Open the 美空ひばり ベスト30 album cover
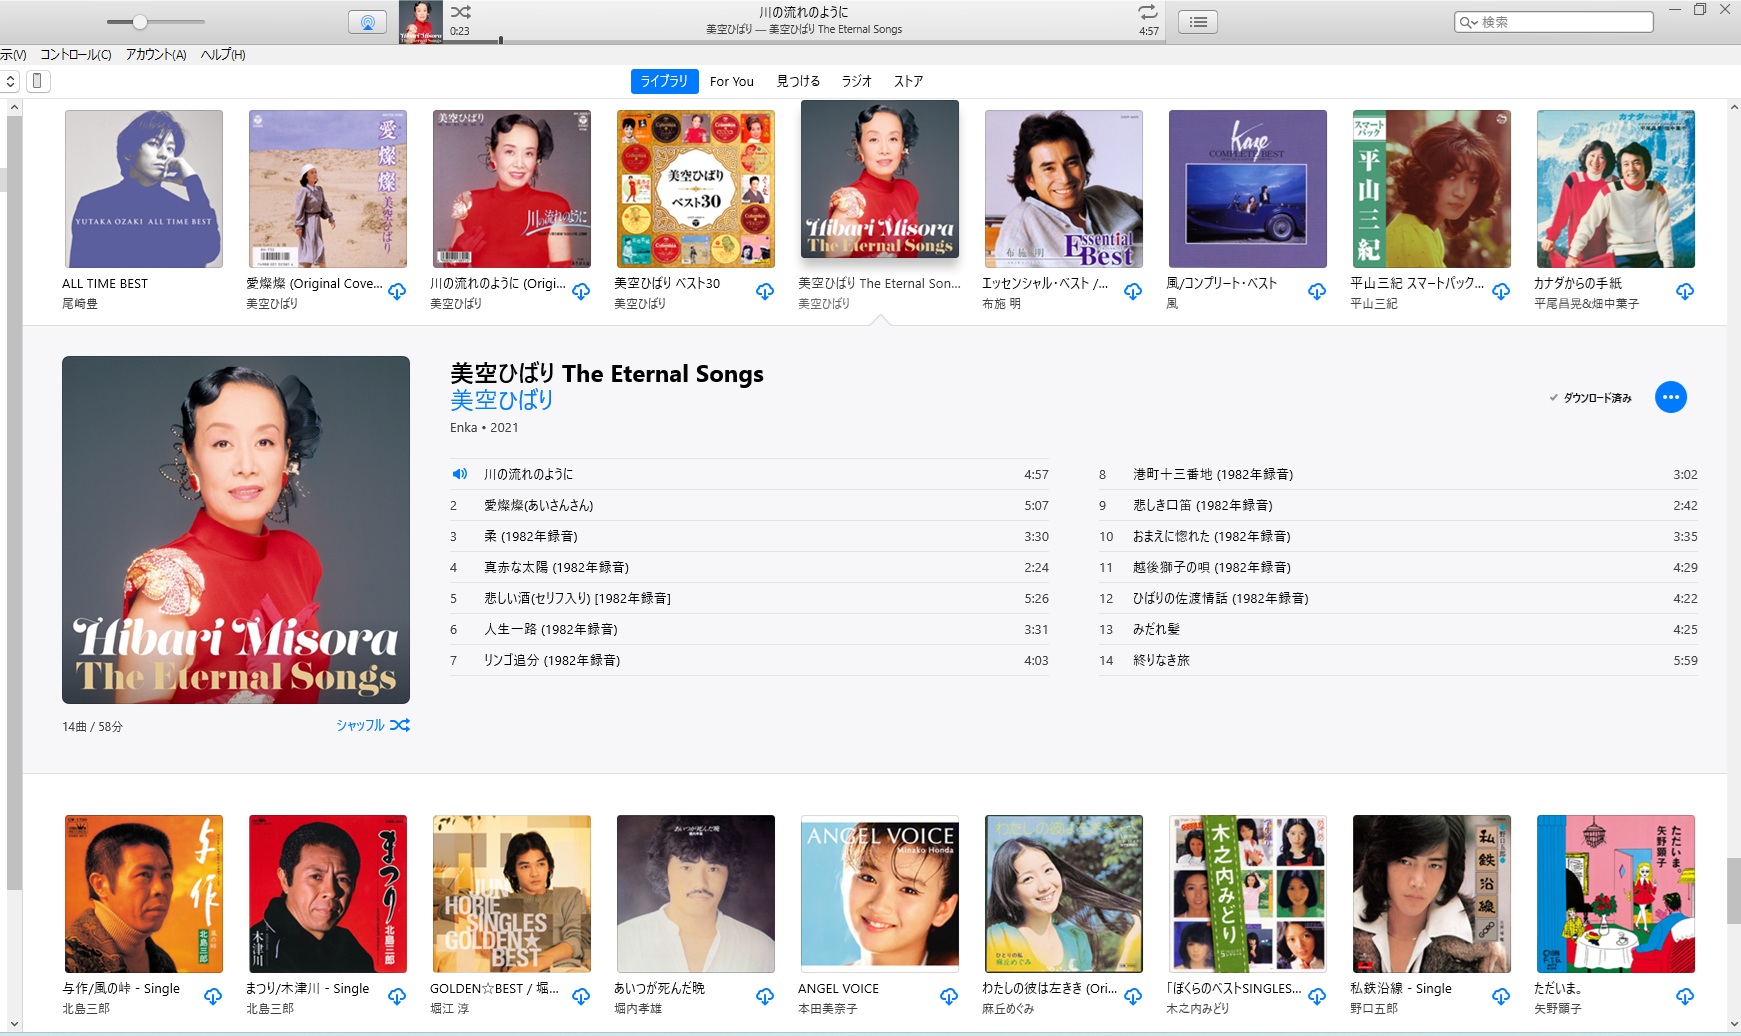Screen dimensions: 1741x1036 point(696,189)
